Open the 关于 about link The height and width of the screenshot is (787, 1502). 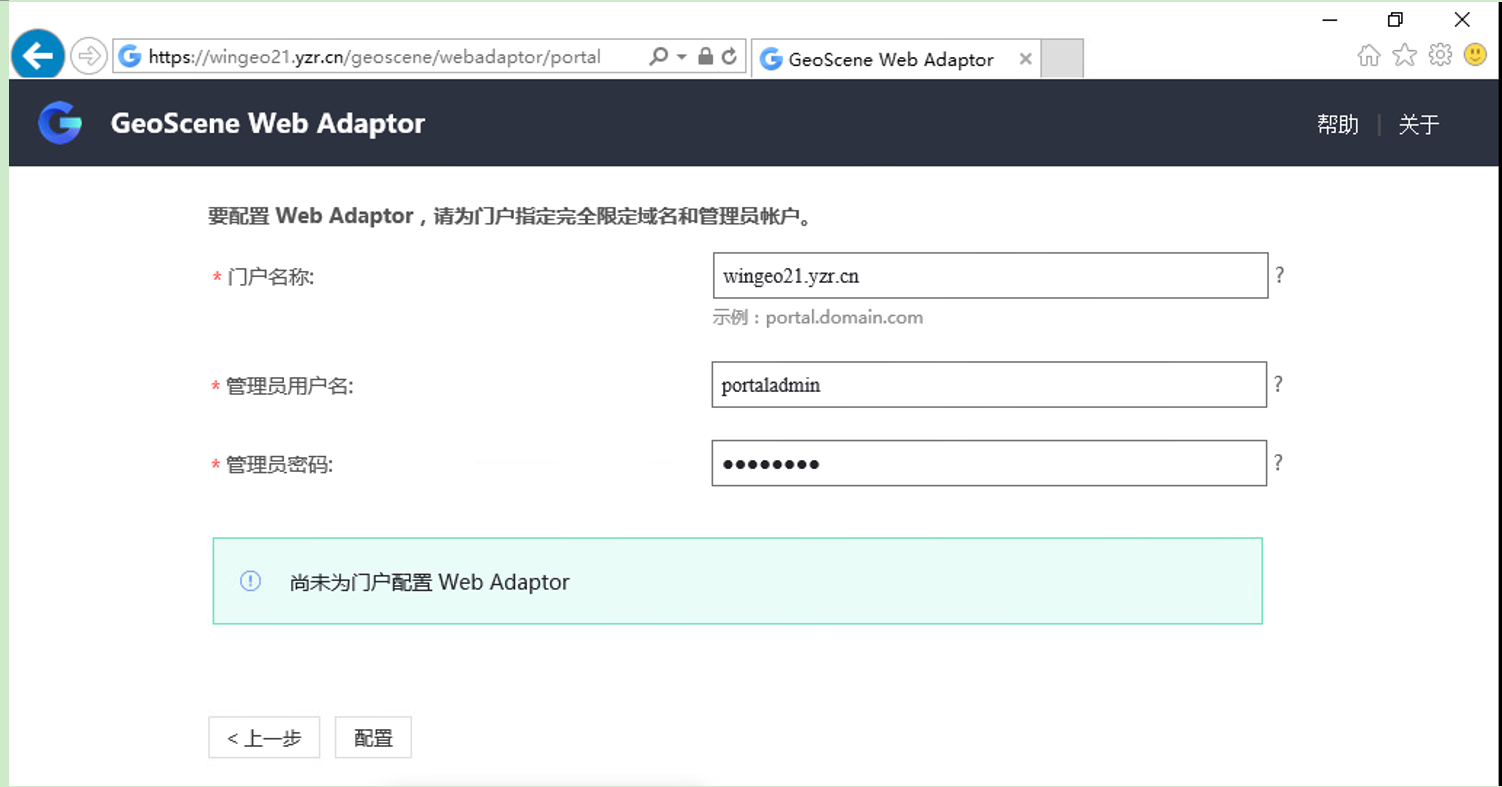coord(1418,124)
